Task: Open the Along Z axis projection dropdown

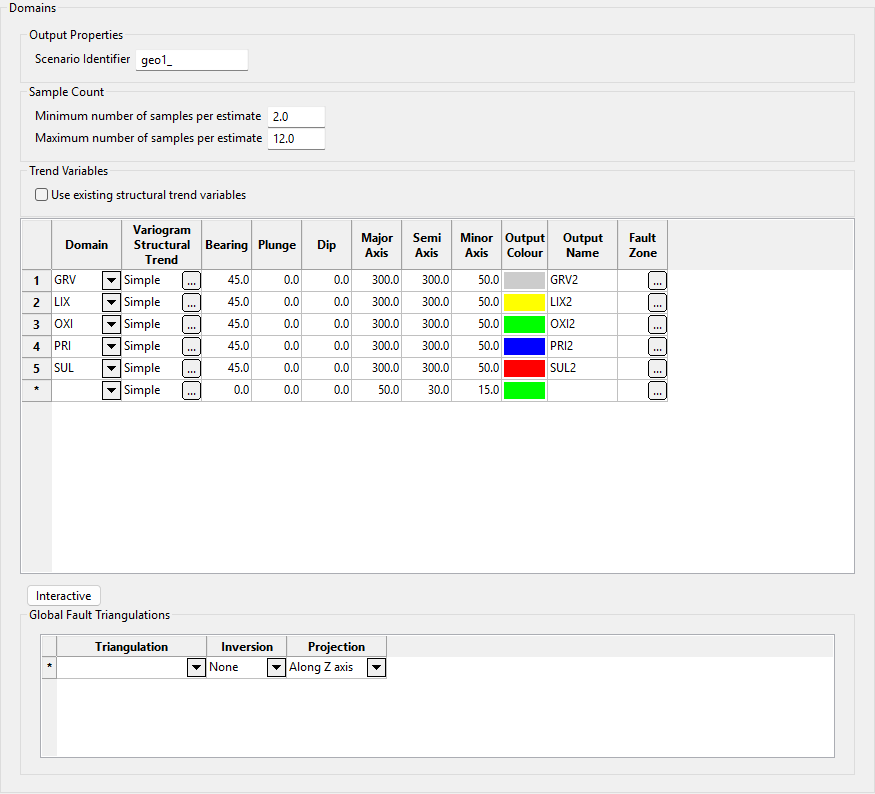Action: click(376, 668)
